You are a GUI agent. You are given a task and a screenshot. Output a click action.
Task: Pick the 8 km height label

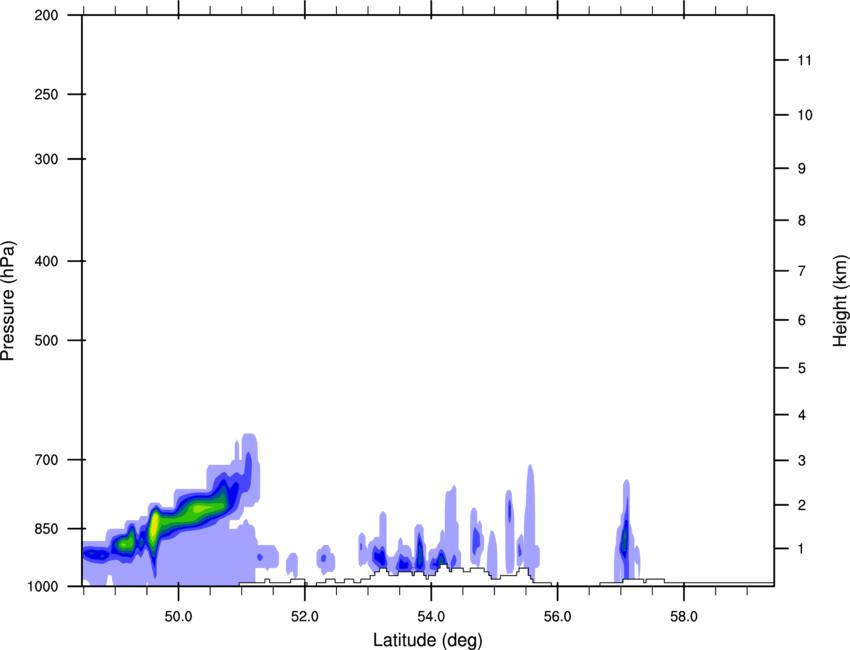point(802,220)
